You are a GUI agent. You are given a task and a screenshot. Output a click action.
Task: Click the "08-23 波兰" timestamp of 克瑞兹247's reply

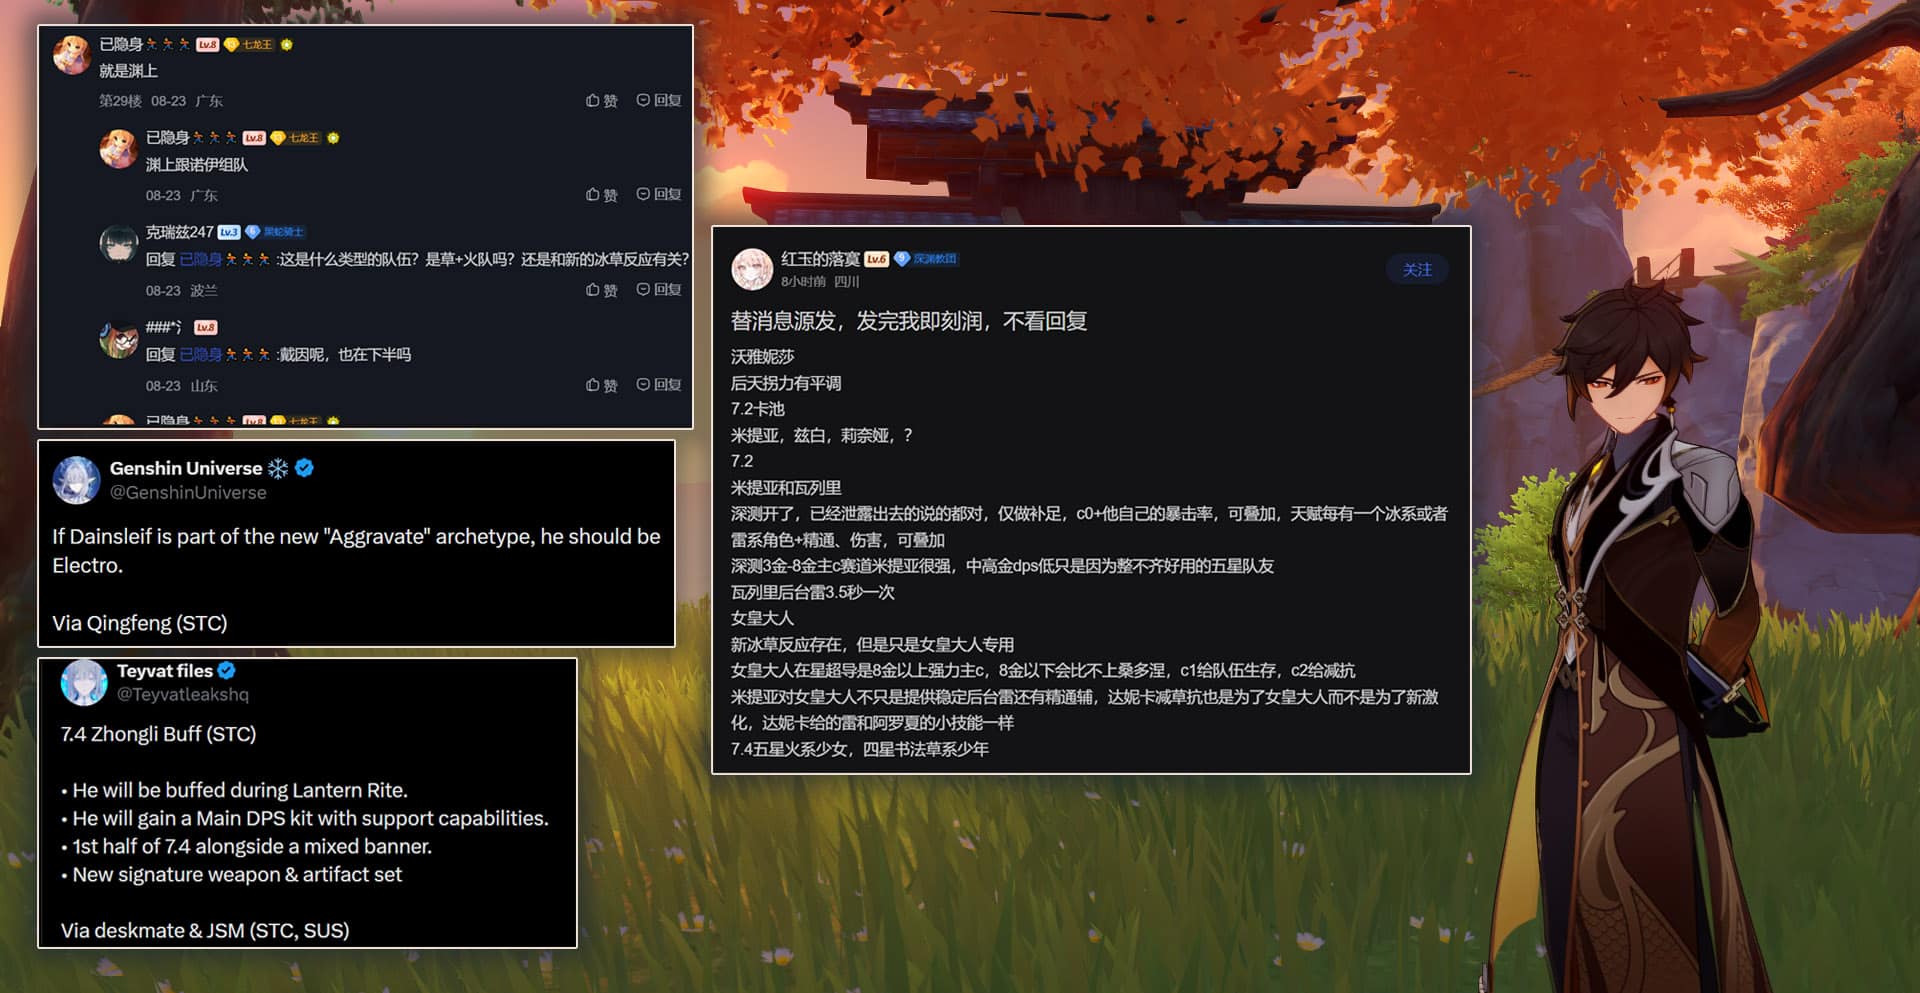181,291
